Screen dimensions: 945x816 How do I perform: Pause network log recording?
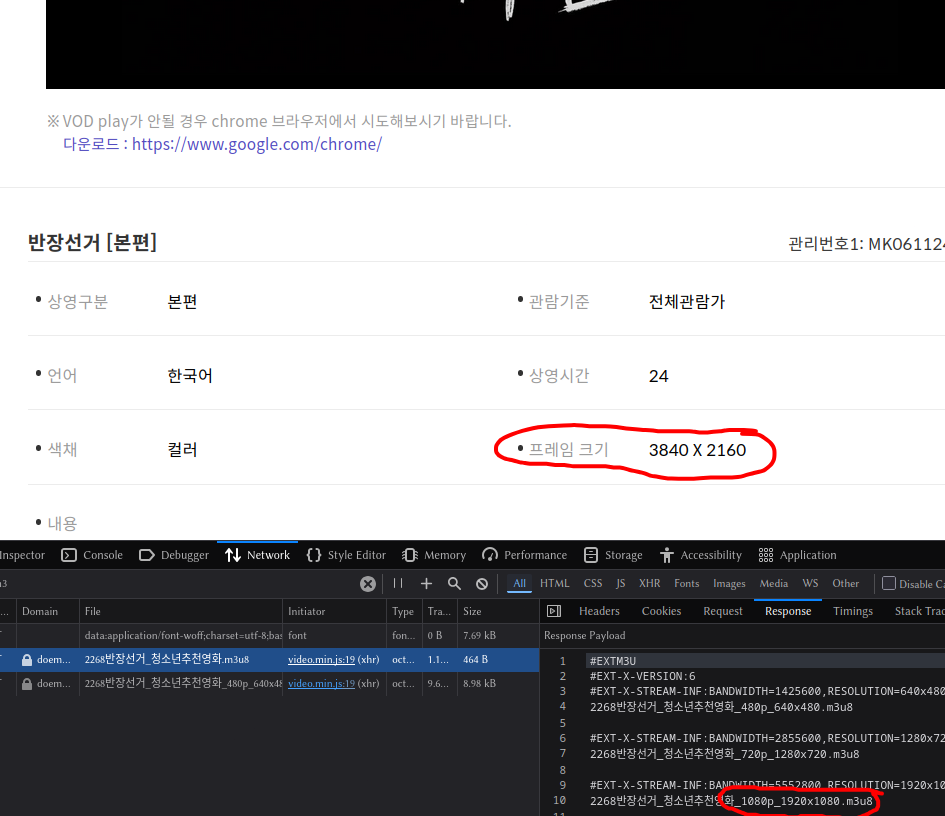(398, 583)
